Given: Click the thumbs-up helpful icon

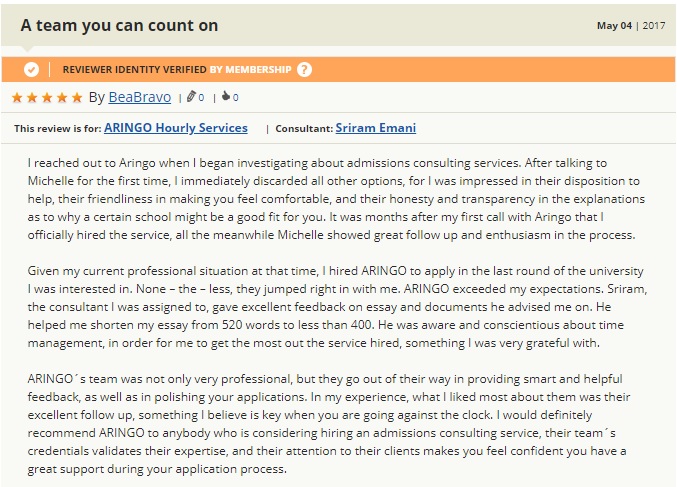Looking at the screenshot, I should click(225, 96).
